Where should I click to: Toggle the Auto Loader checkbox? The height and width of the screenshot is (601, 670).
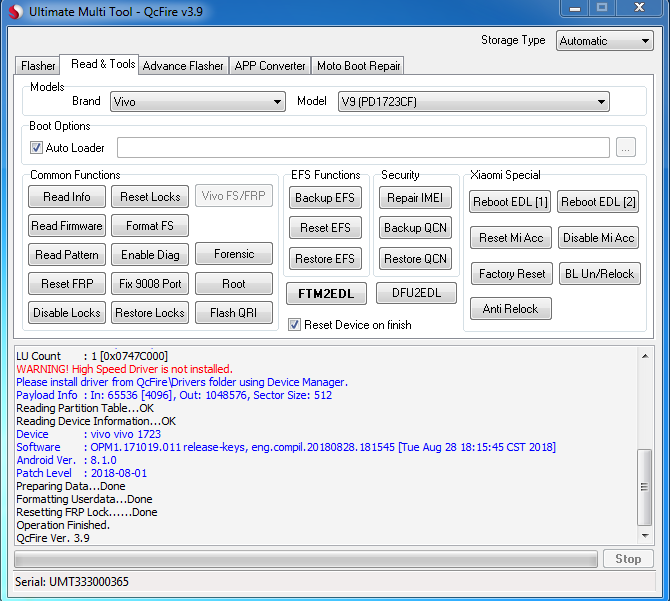pos(36,148)
